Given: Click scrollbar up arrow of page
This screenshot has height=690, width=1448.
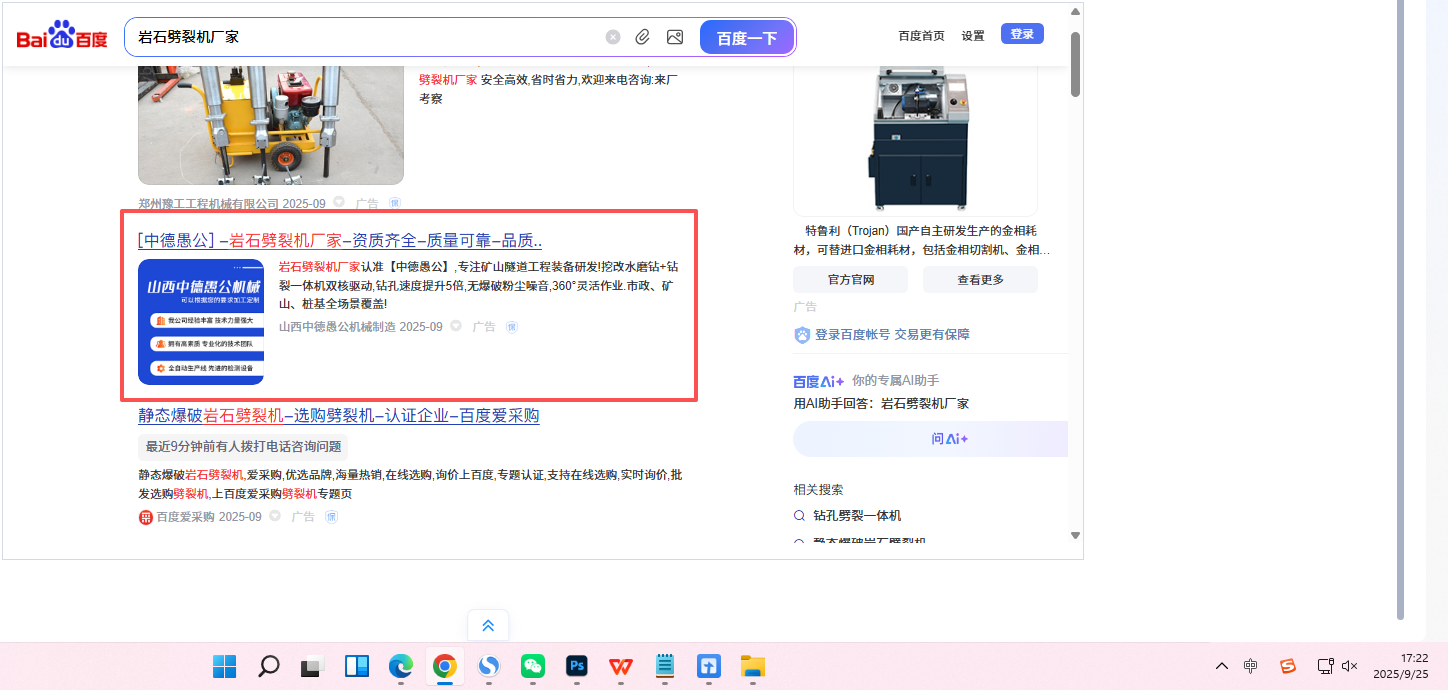Looking at the screenshot, I should [x=1075, y=13].
